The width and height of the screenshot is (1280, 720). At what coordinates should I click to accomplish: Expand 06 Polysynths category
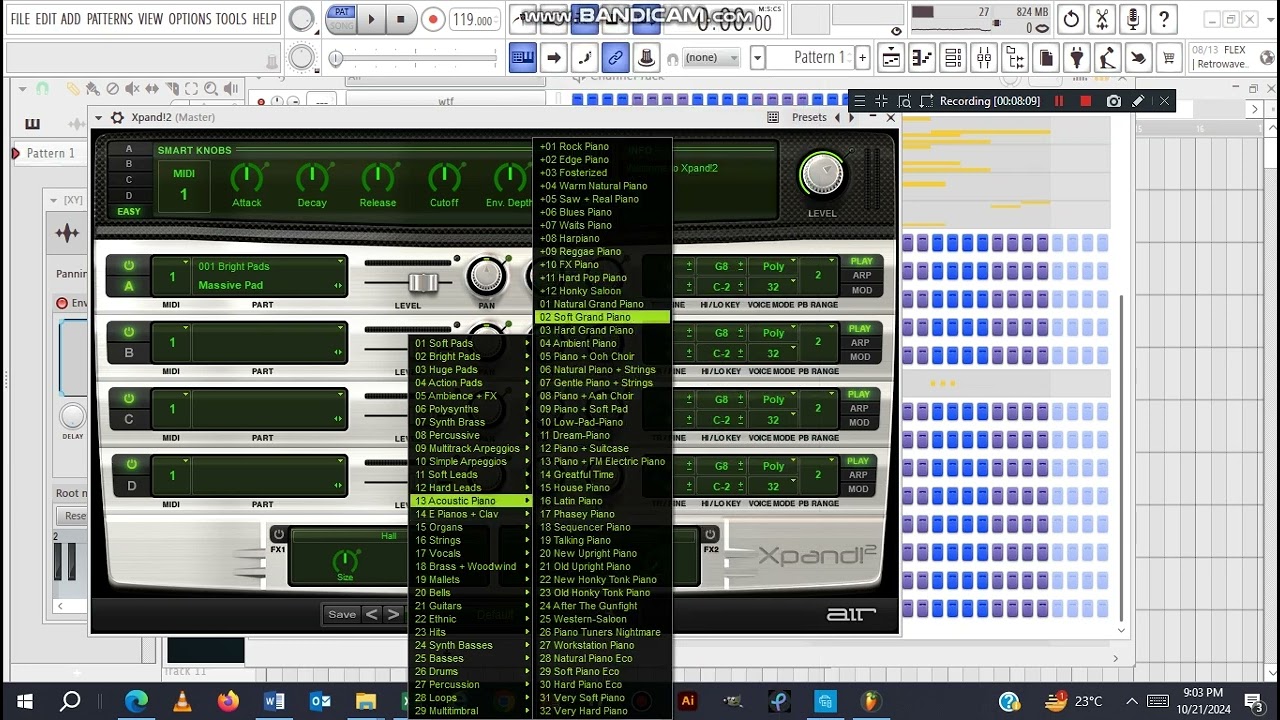coord(471,409)
